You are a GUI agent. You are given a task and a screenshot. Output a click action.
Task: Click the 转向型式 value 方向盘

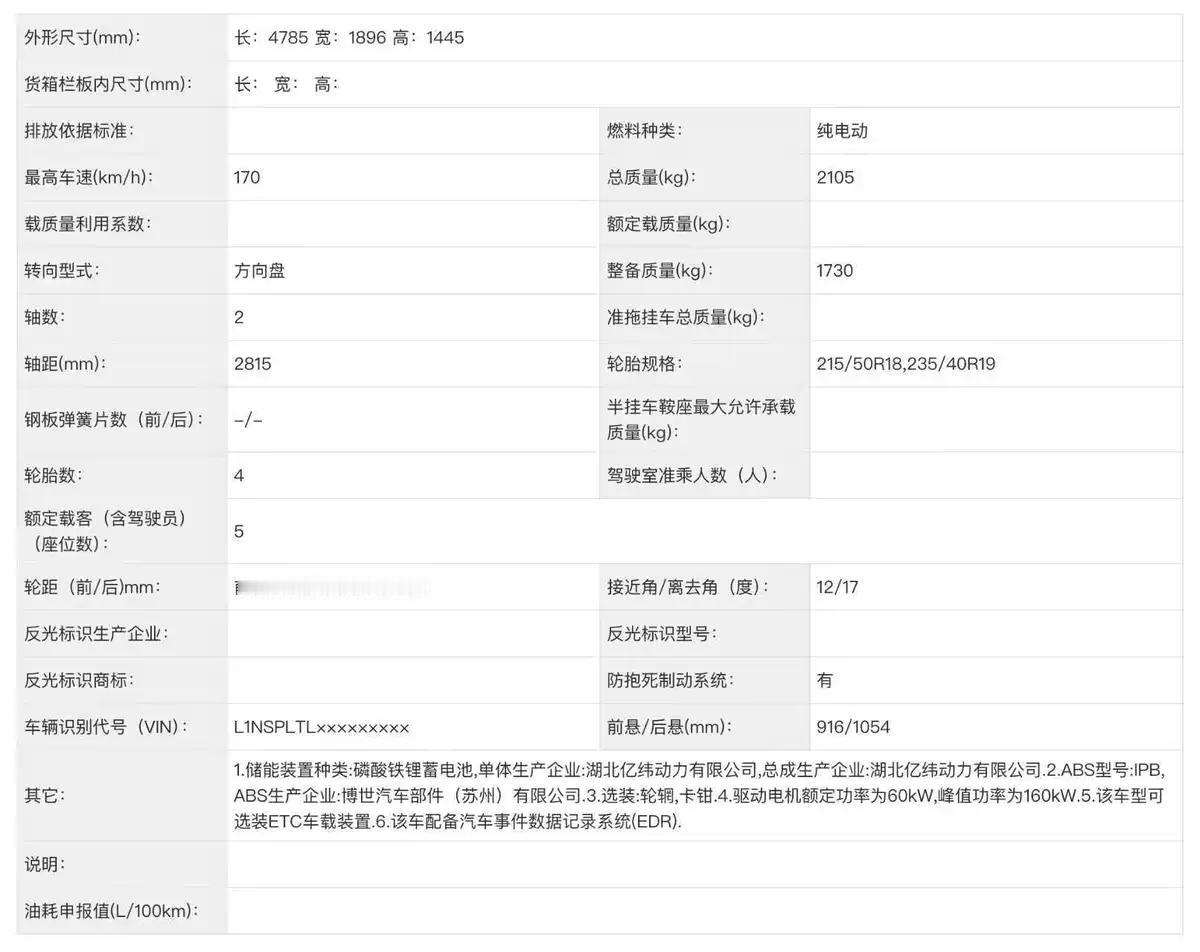pyautogui.click(x=258, y=270)
